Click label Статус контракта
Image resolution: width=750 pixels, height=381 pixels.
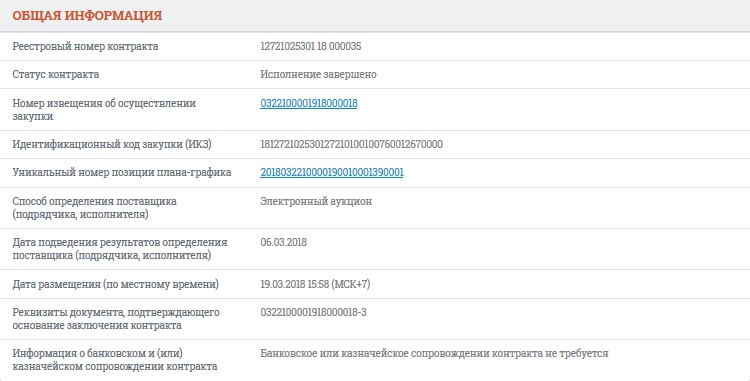[x=55, y=75]
